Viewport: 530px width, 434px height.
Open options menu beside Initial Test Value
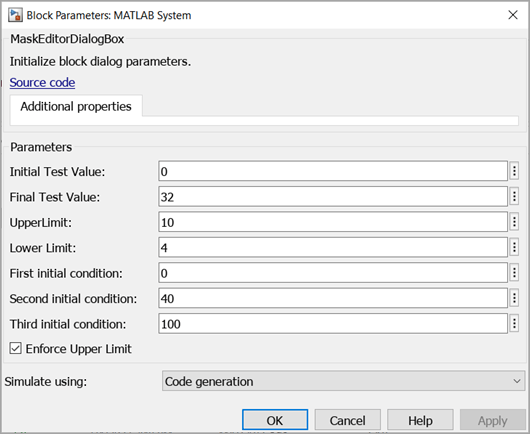point(514,171)
